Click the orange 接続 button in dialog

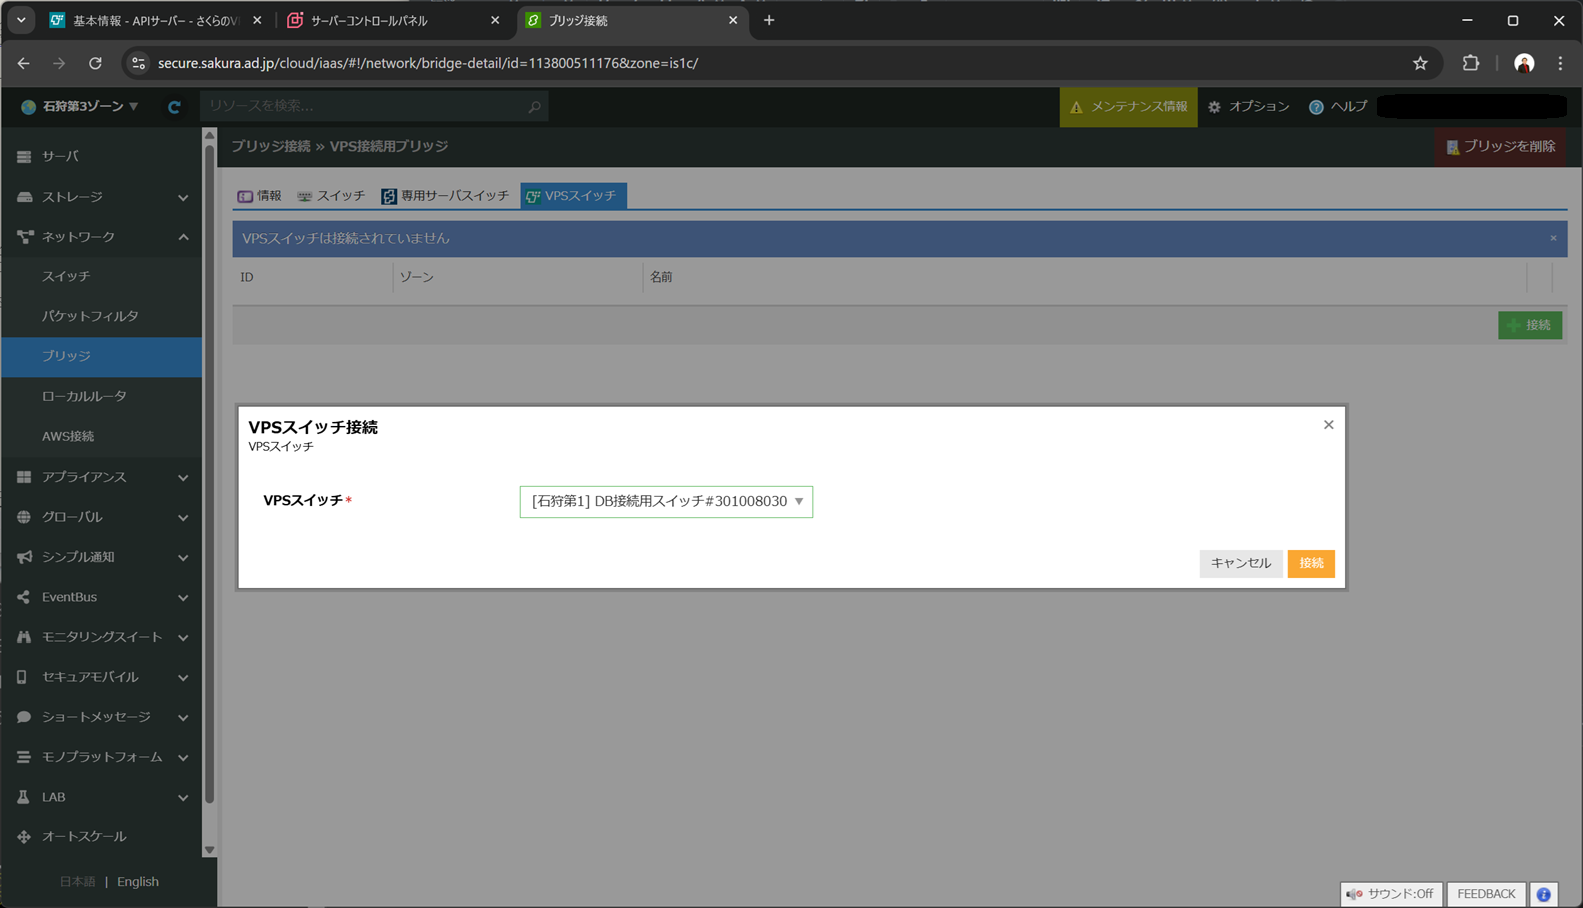tap(1310, 564)
